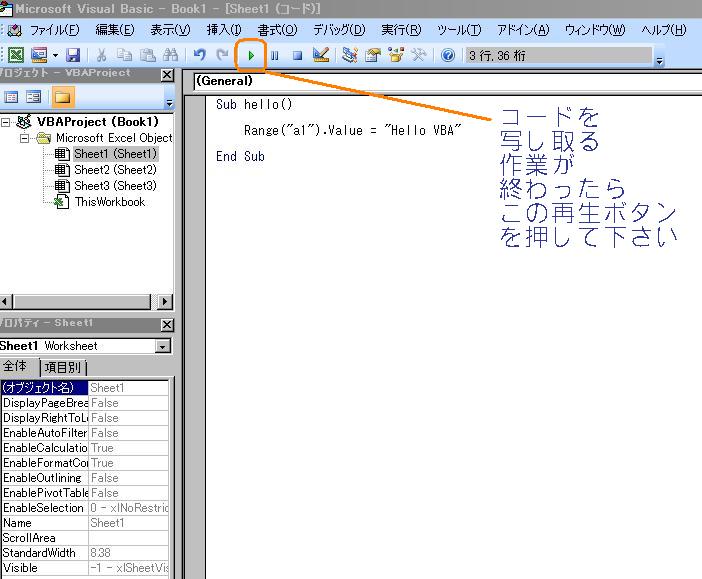Switch to the 項目別 properties tab

click(x=63, y=368)
